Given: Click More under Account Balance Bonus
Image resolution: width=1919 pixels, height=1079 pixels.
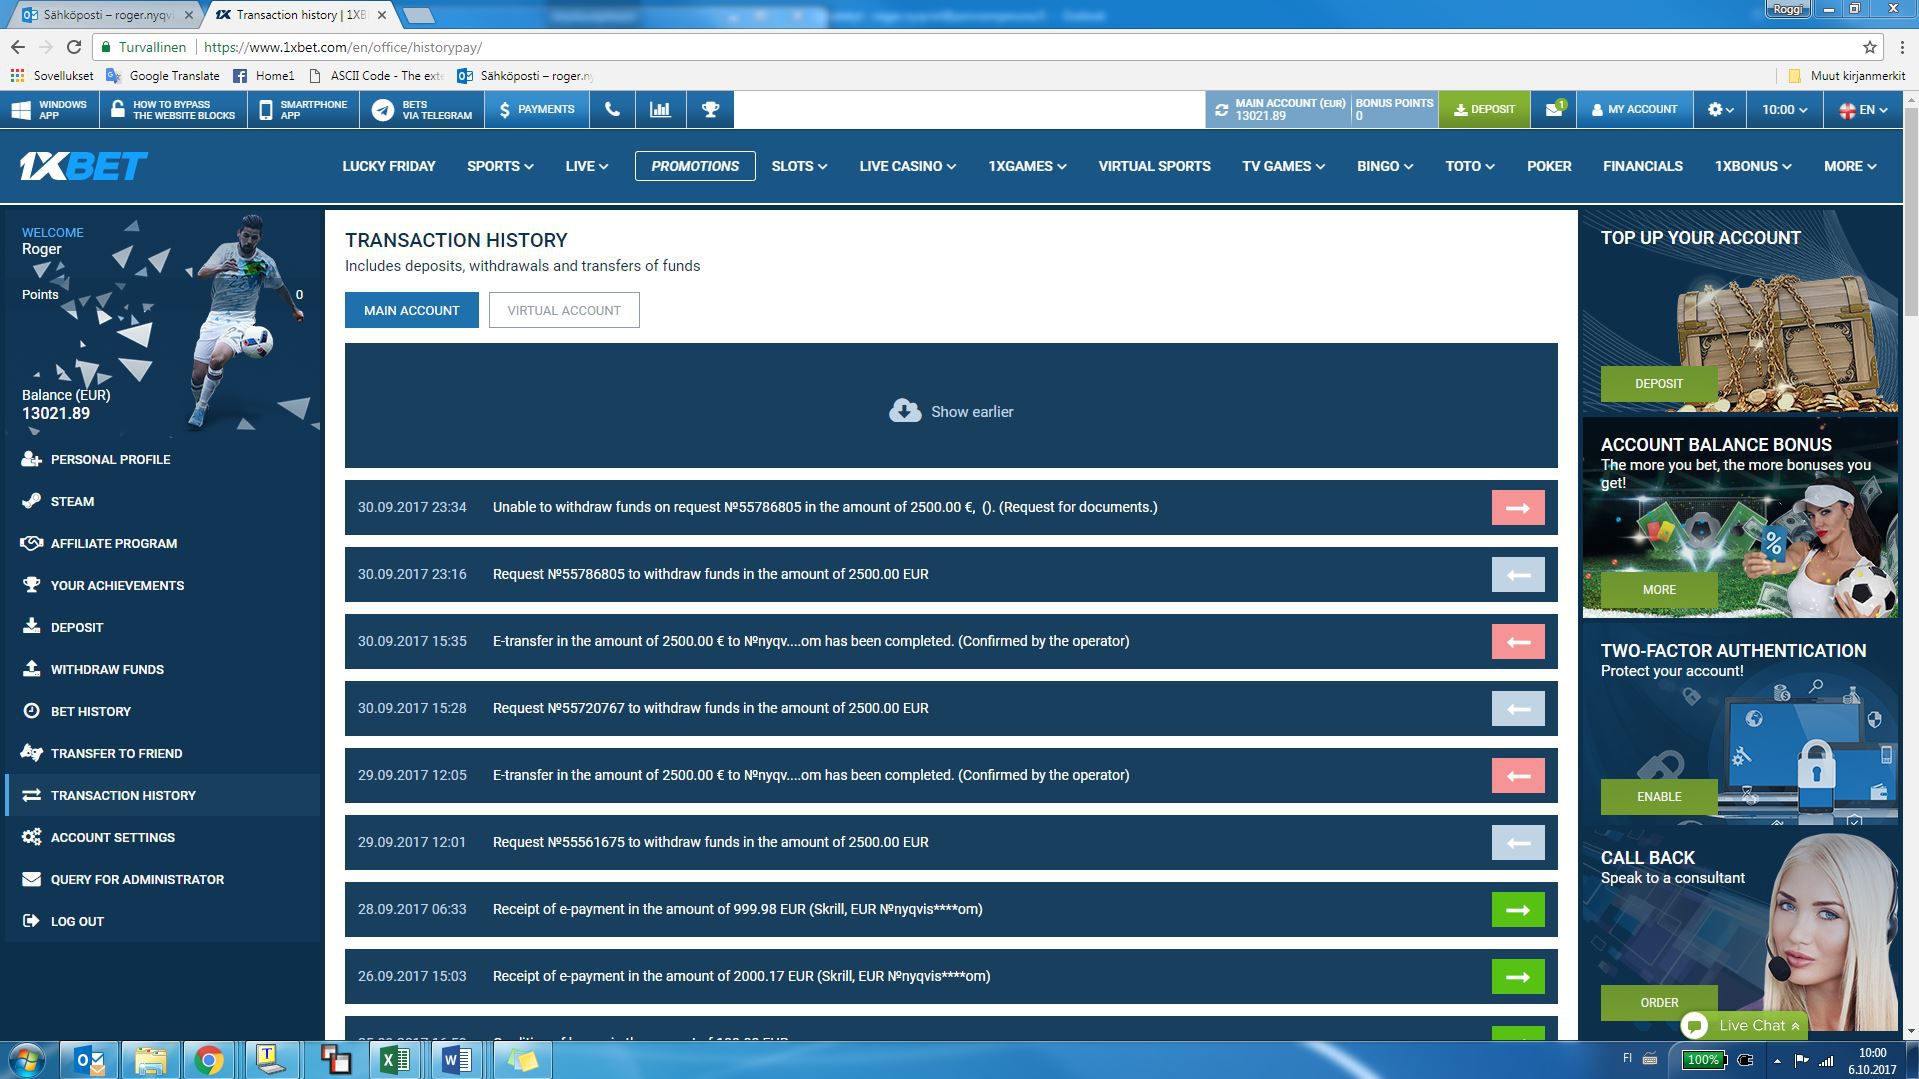Looking at the screenshot, I should click(1659, 590).
